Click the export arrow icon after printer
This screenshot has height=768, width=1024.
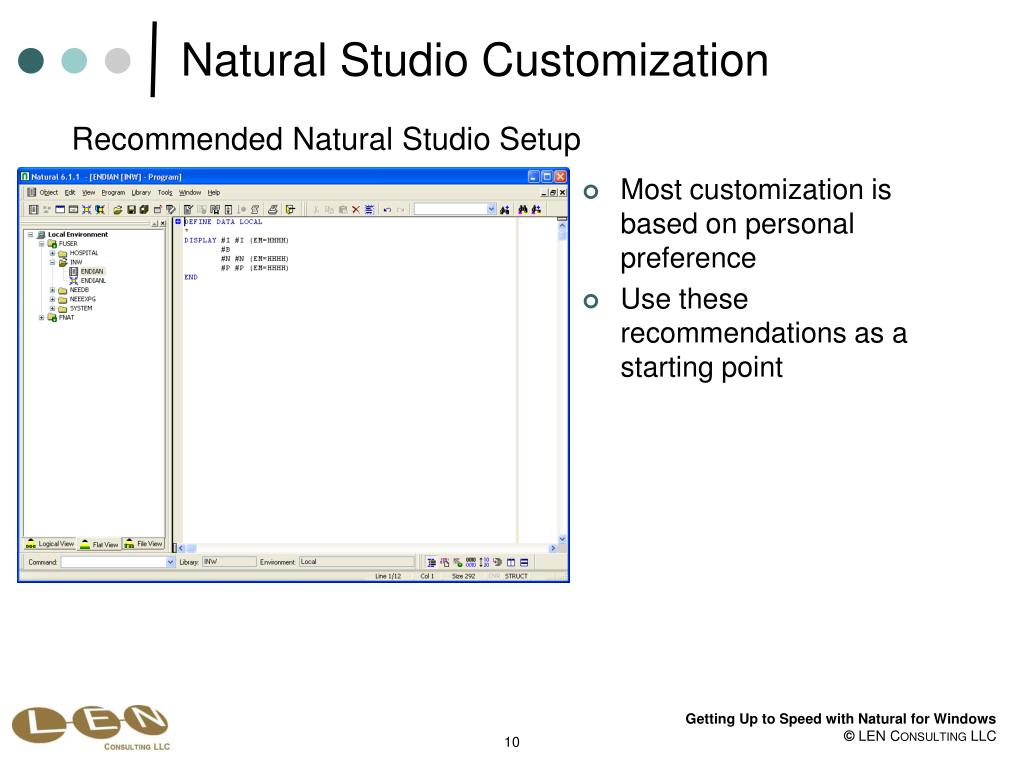click(290, 210)
